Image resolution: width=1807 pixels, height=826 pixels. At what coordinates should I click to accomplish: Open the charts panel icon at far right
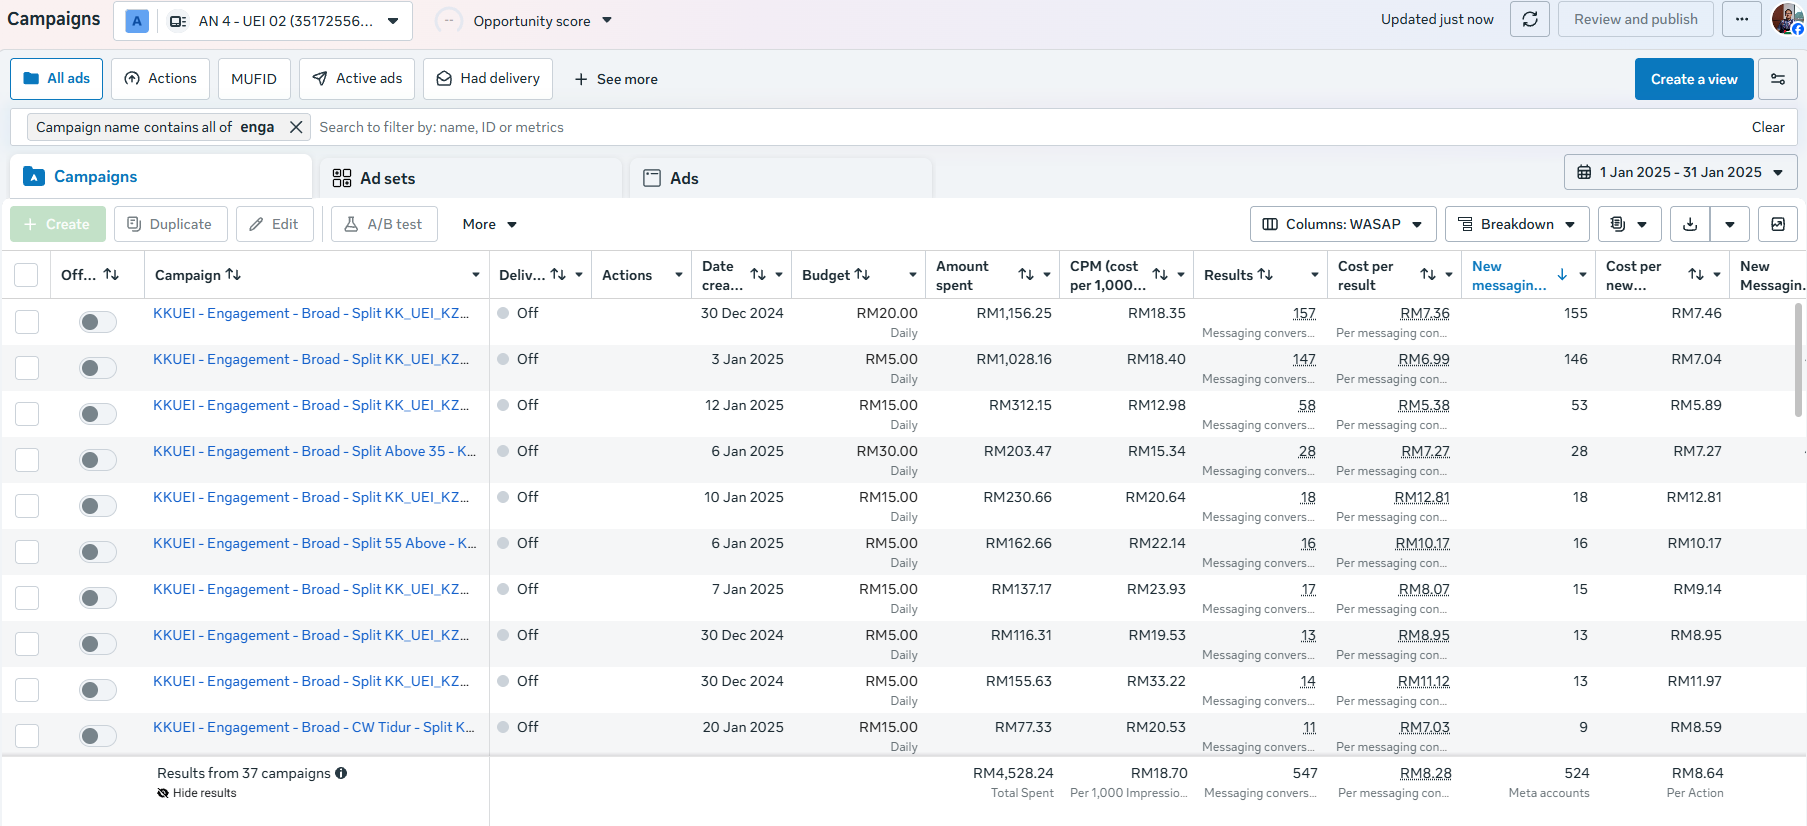[x=1778, y=224]
